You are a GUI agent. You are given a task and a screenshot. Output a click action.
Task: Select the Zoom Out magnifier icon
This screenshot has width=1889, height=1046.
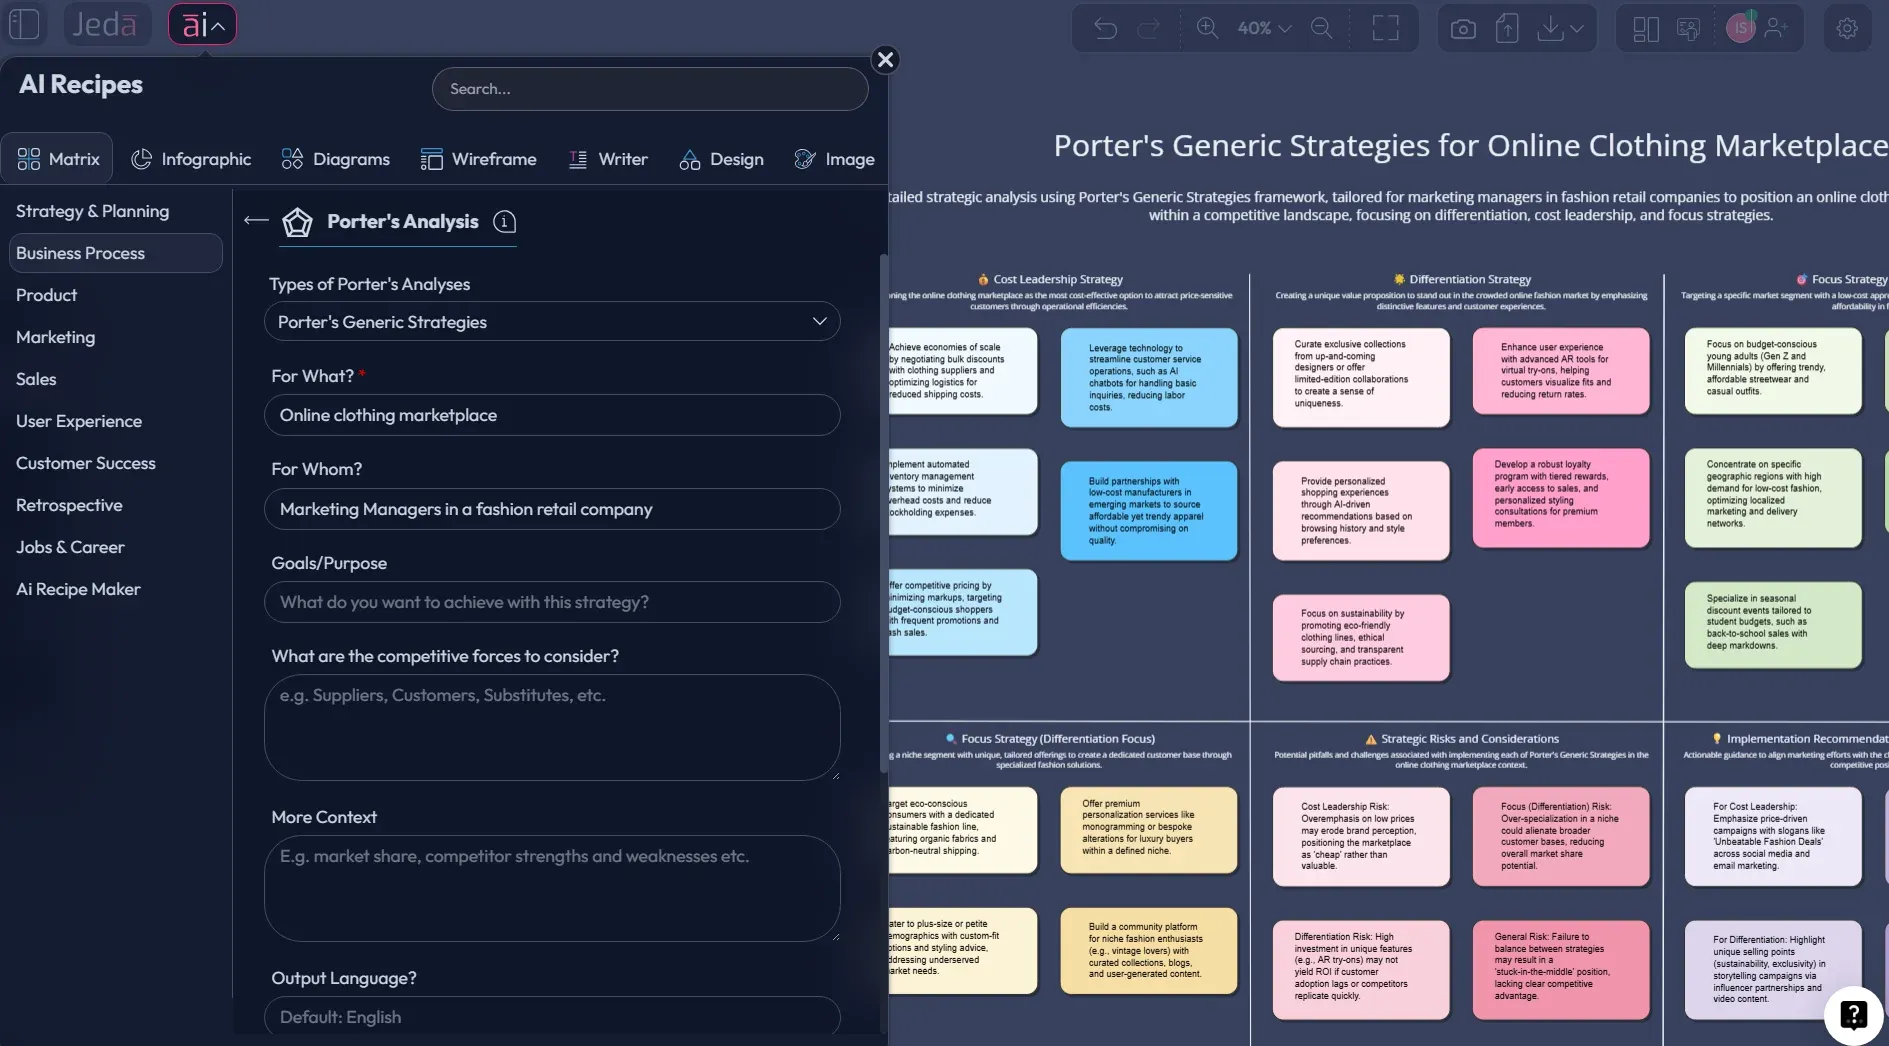click(x=1322, y=27)
